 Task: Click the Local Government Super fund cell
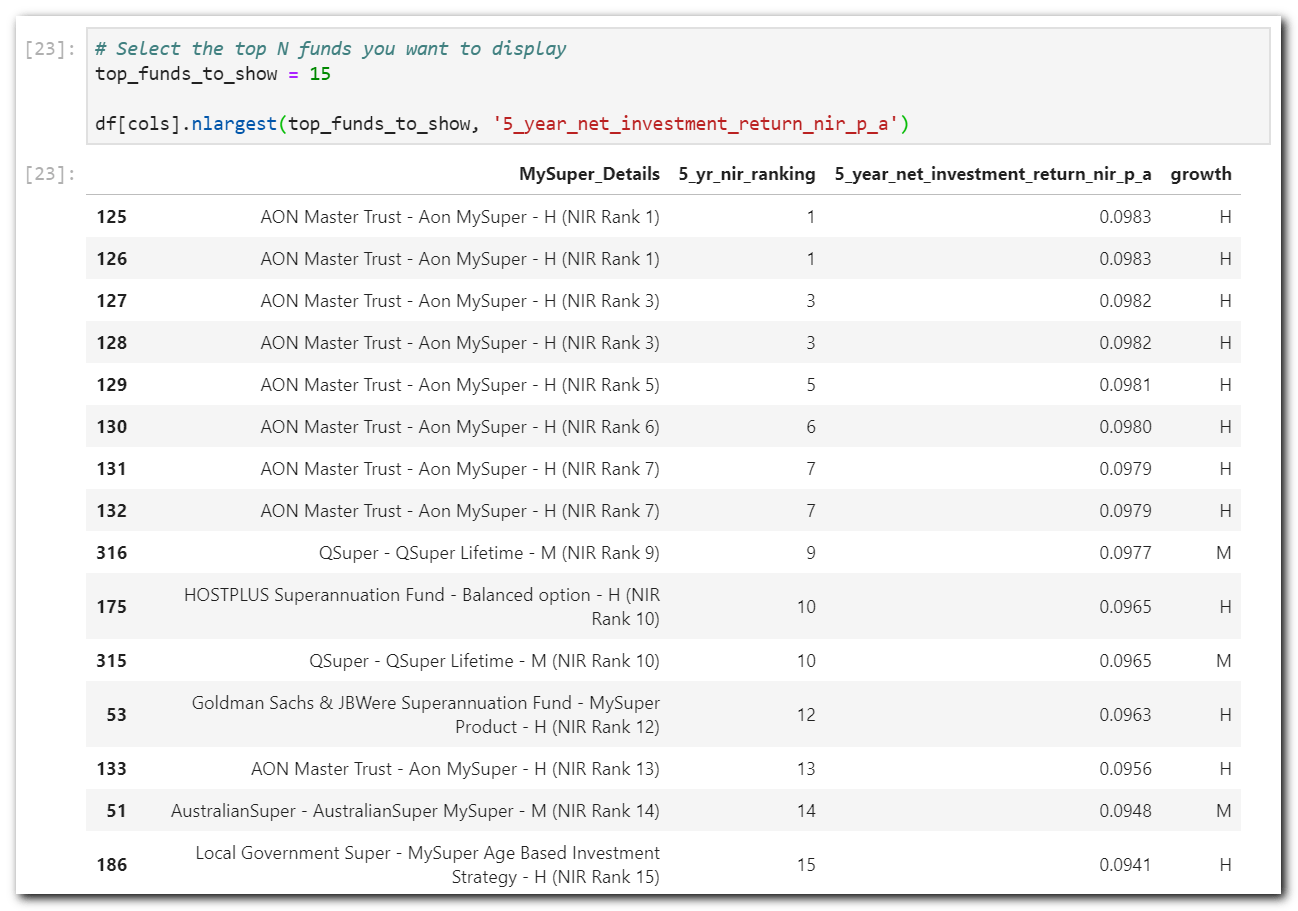point(427,864)
